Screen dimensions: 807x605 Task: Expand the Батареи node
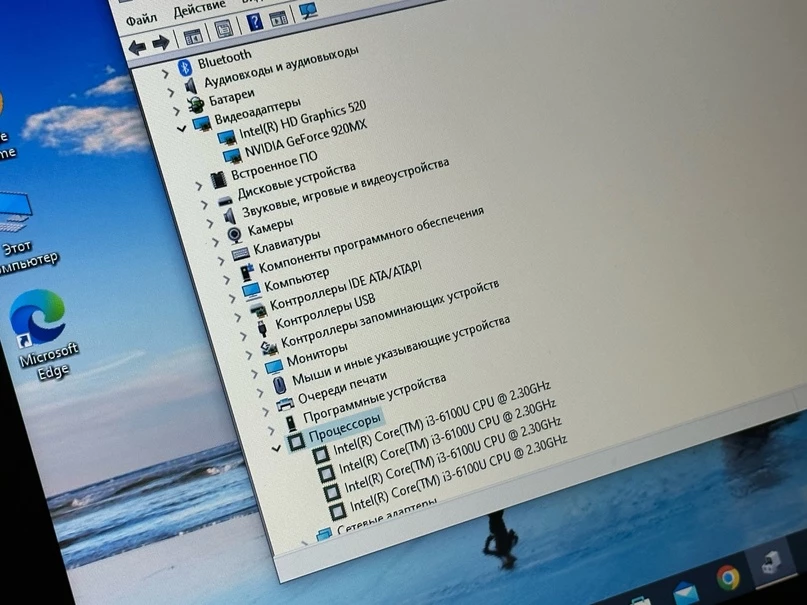click(x=176, y=111)
